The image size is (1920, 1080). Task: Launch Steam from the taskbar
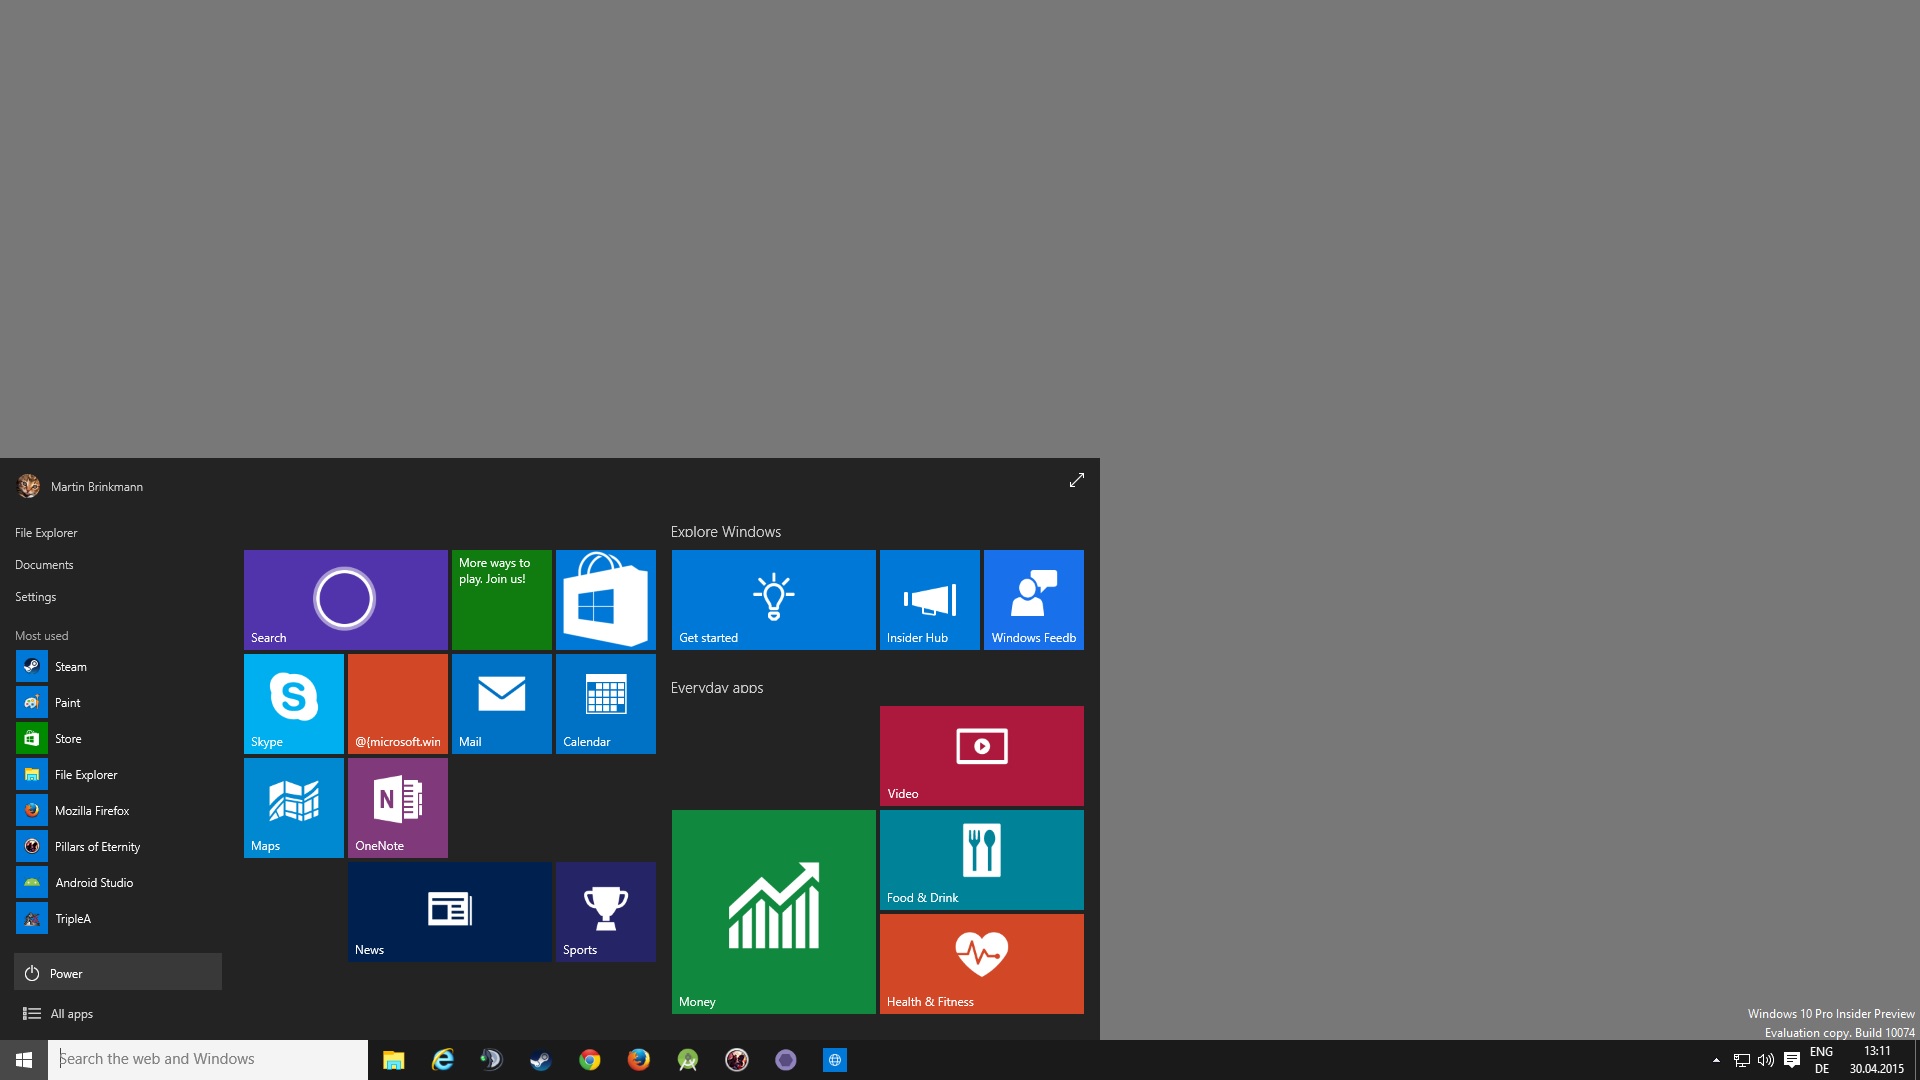tap(540, 1060)
